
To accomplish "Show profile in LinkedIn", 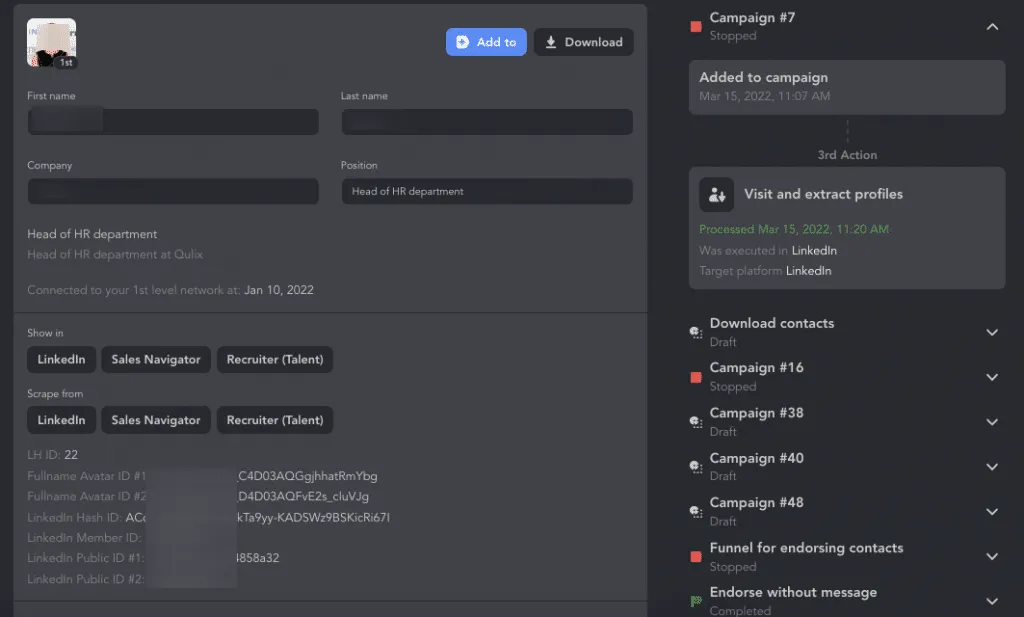I will [61, 360].
